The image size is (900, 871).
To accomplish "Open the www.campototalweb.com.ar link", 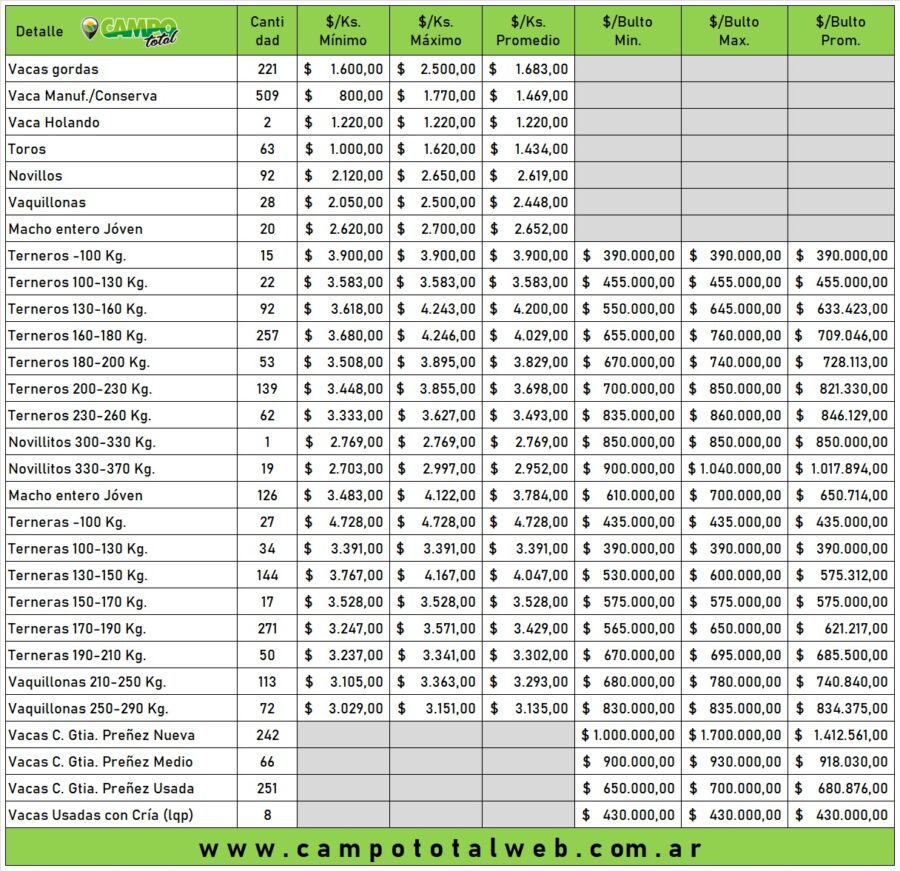I will click(449, 849).
